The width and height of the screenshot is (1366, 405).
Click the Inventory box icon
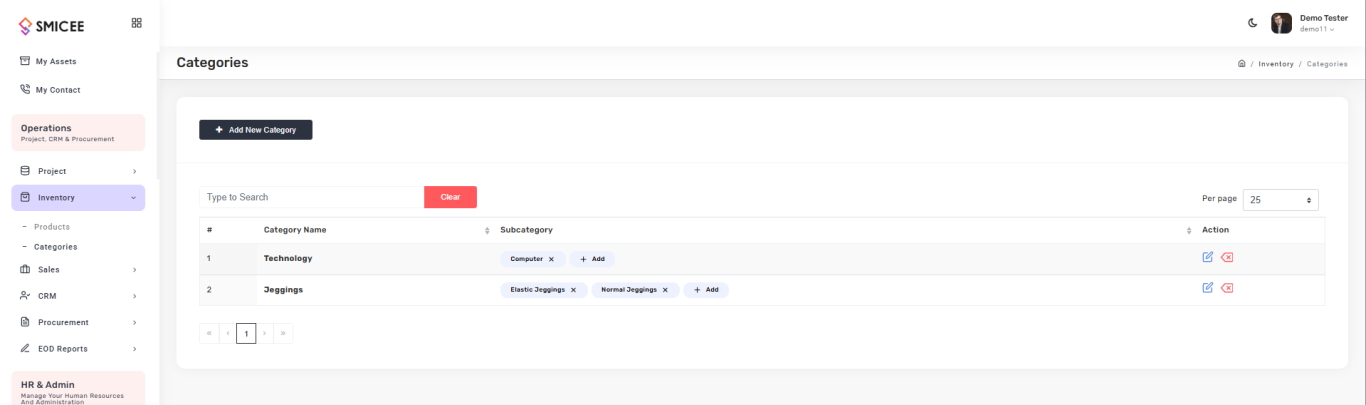click(26, 198)
